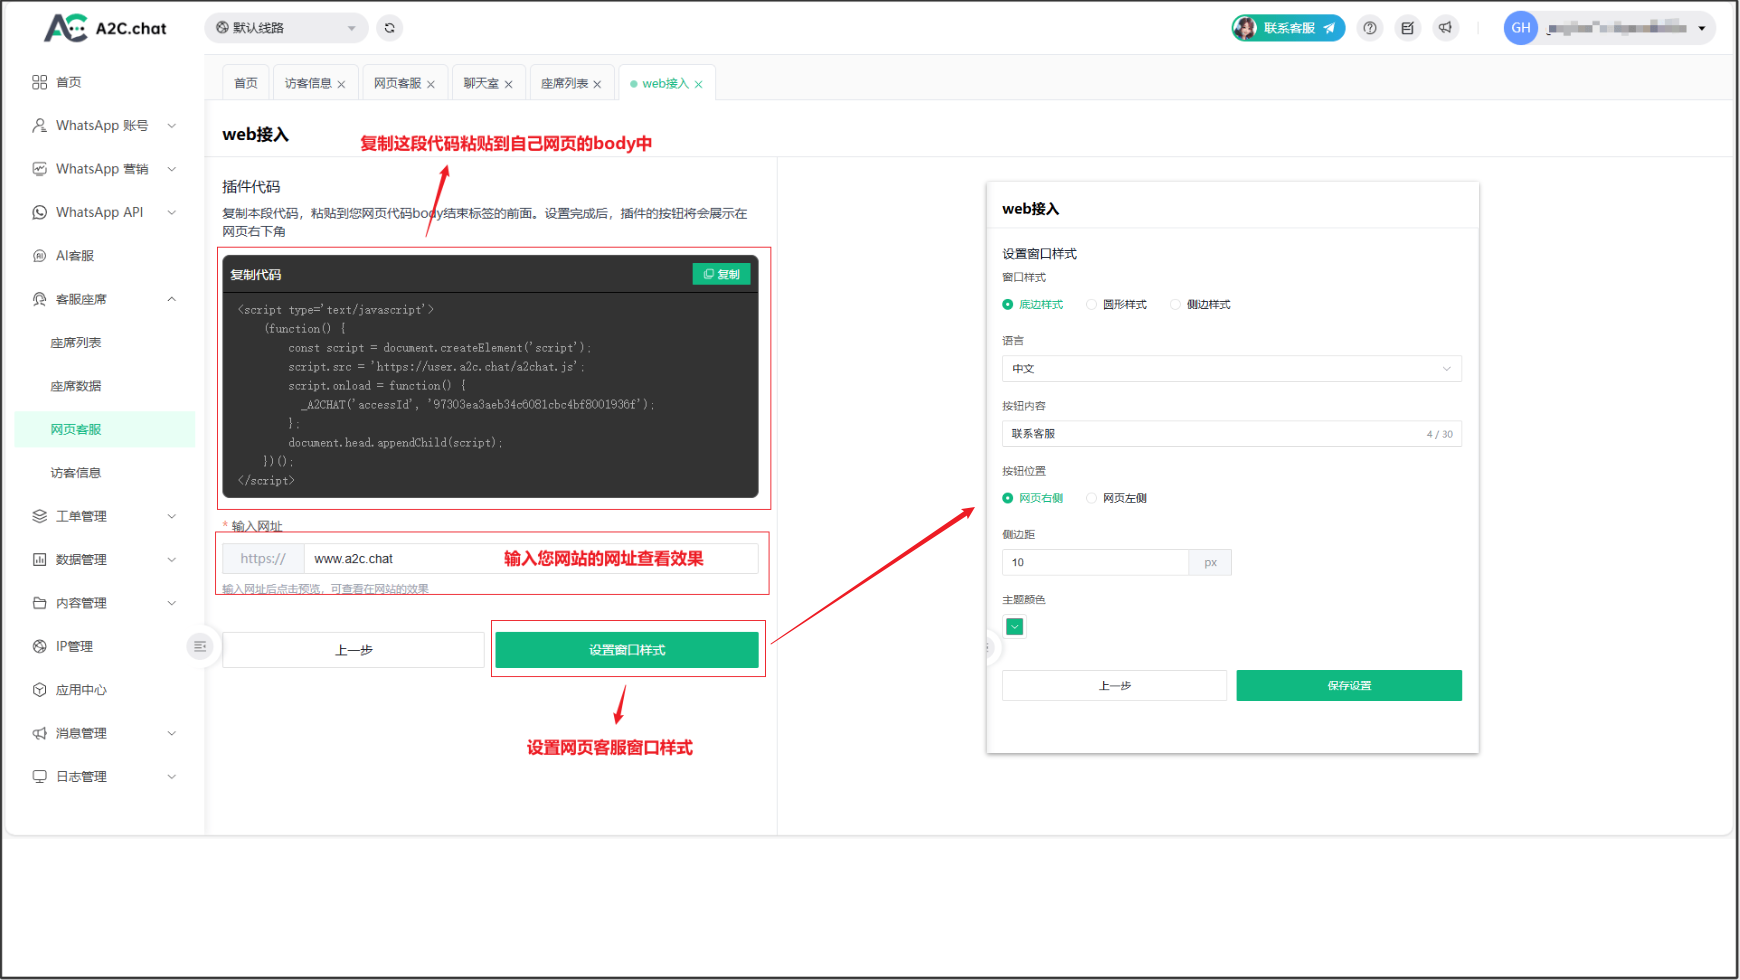Click the 首页 home icon in sidebar

[x=40, y=82]
